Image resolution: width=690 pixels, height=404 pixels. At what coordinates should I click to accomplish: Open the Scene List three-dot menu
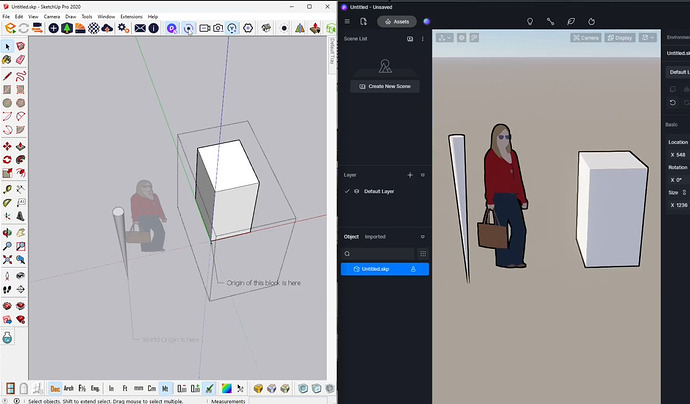422,39
